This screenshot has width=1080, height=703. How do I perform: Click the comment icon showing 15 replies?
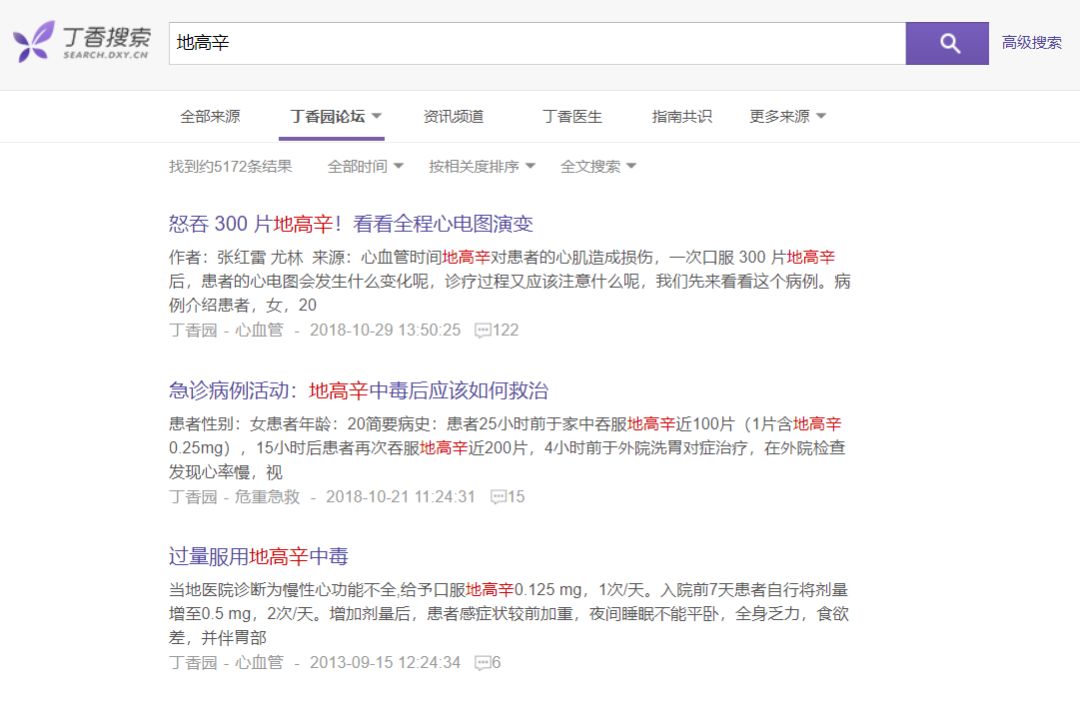tap(499, 497)
